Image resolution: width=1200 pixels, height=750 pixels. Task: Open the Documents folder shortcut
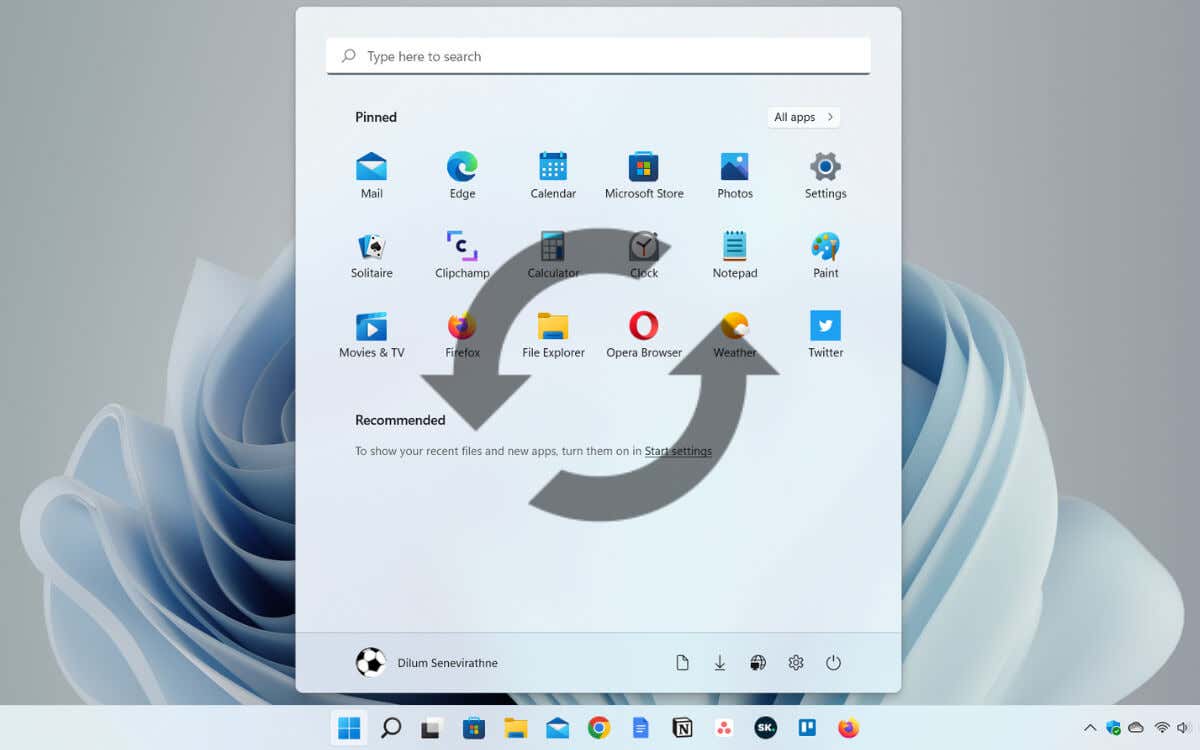682,662
